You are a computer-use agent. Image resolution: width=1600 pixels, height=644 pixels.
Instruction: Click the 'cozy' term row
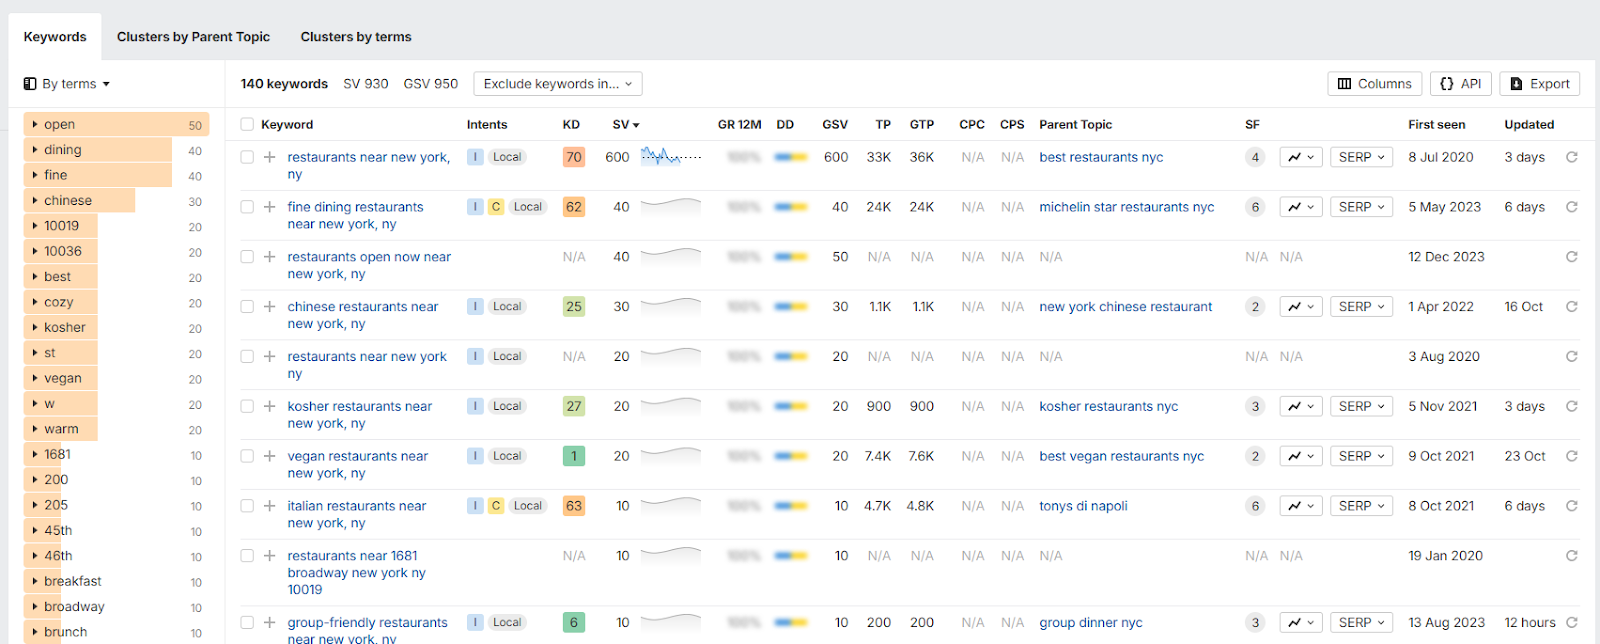tap(116, 302)
